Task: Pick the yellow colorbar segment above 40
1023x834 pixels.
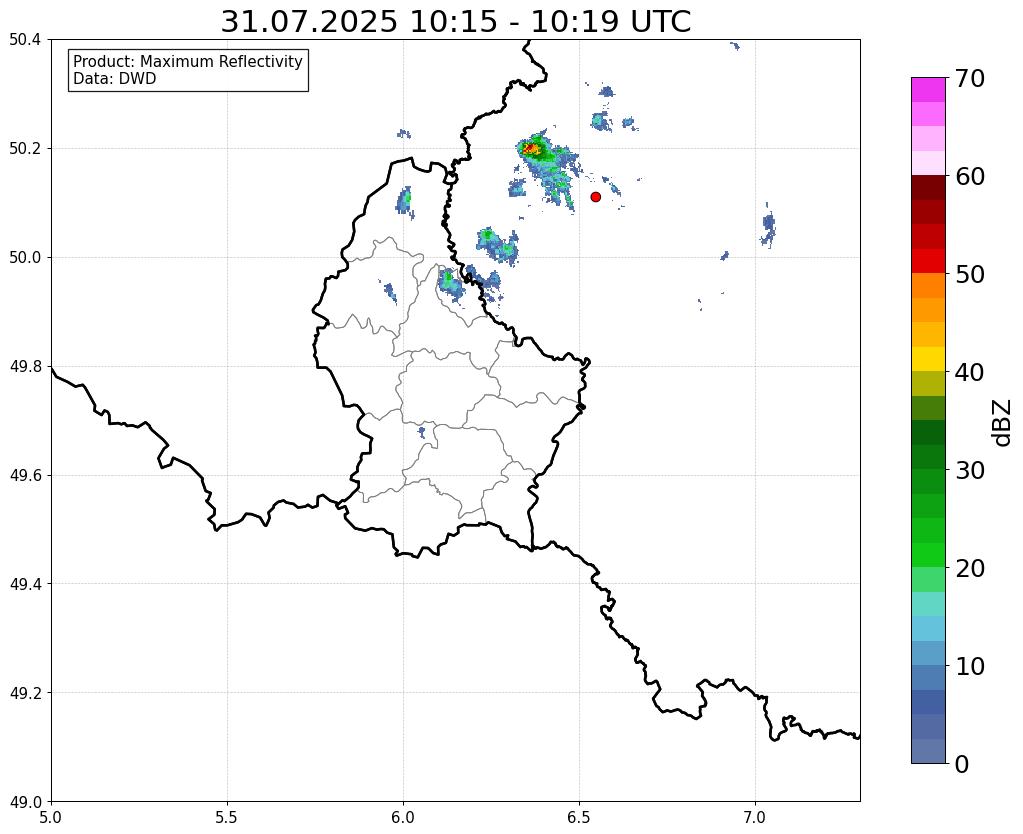Action: tap(928, 359)
